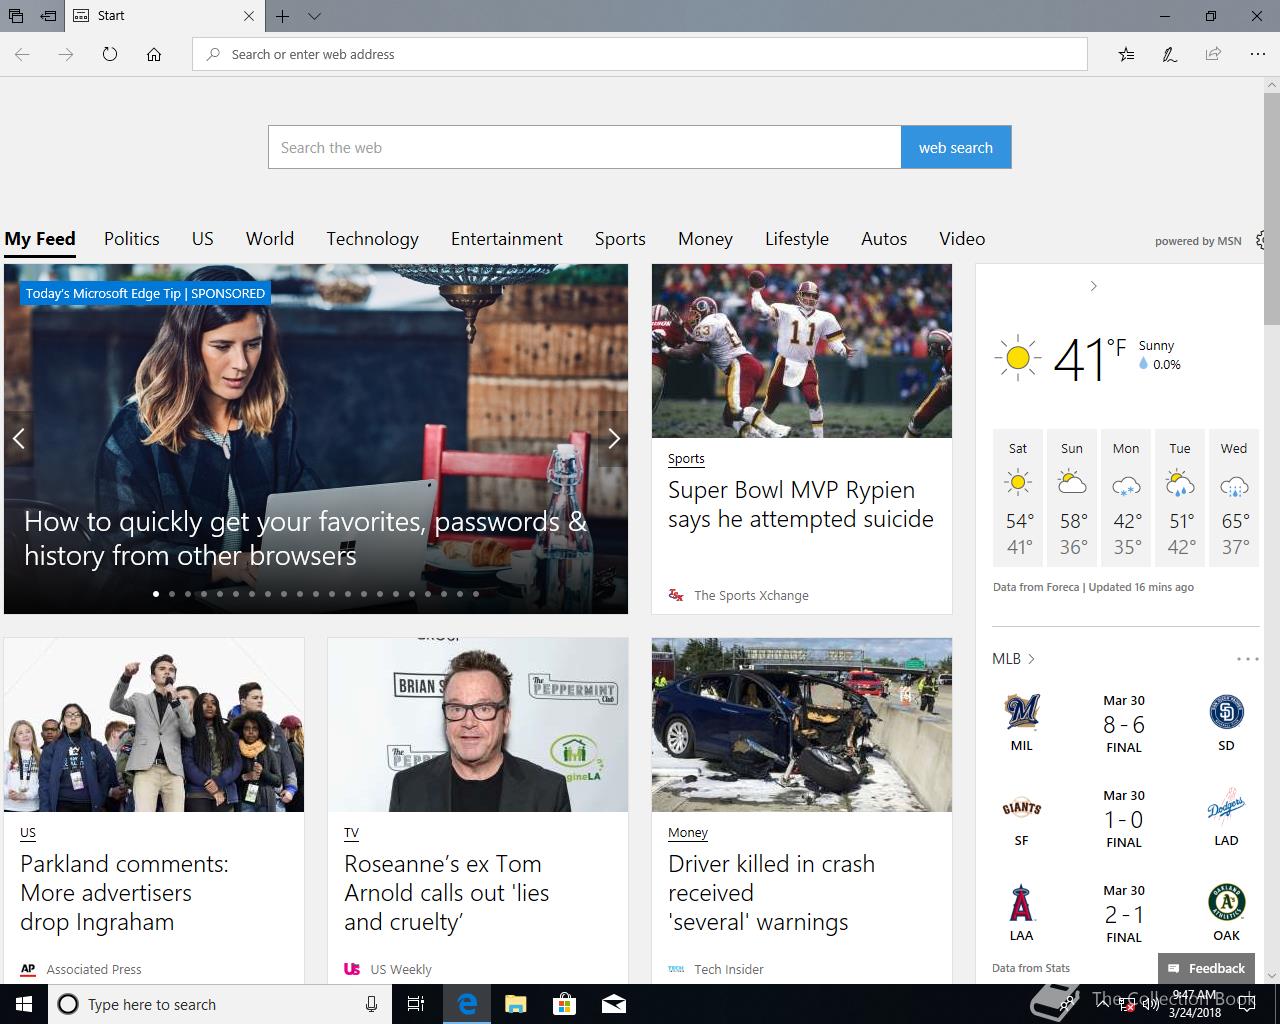
Task: Show tabs you've set aside
Action: 16,16
